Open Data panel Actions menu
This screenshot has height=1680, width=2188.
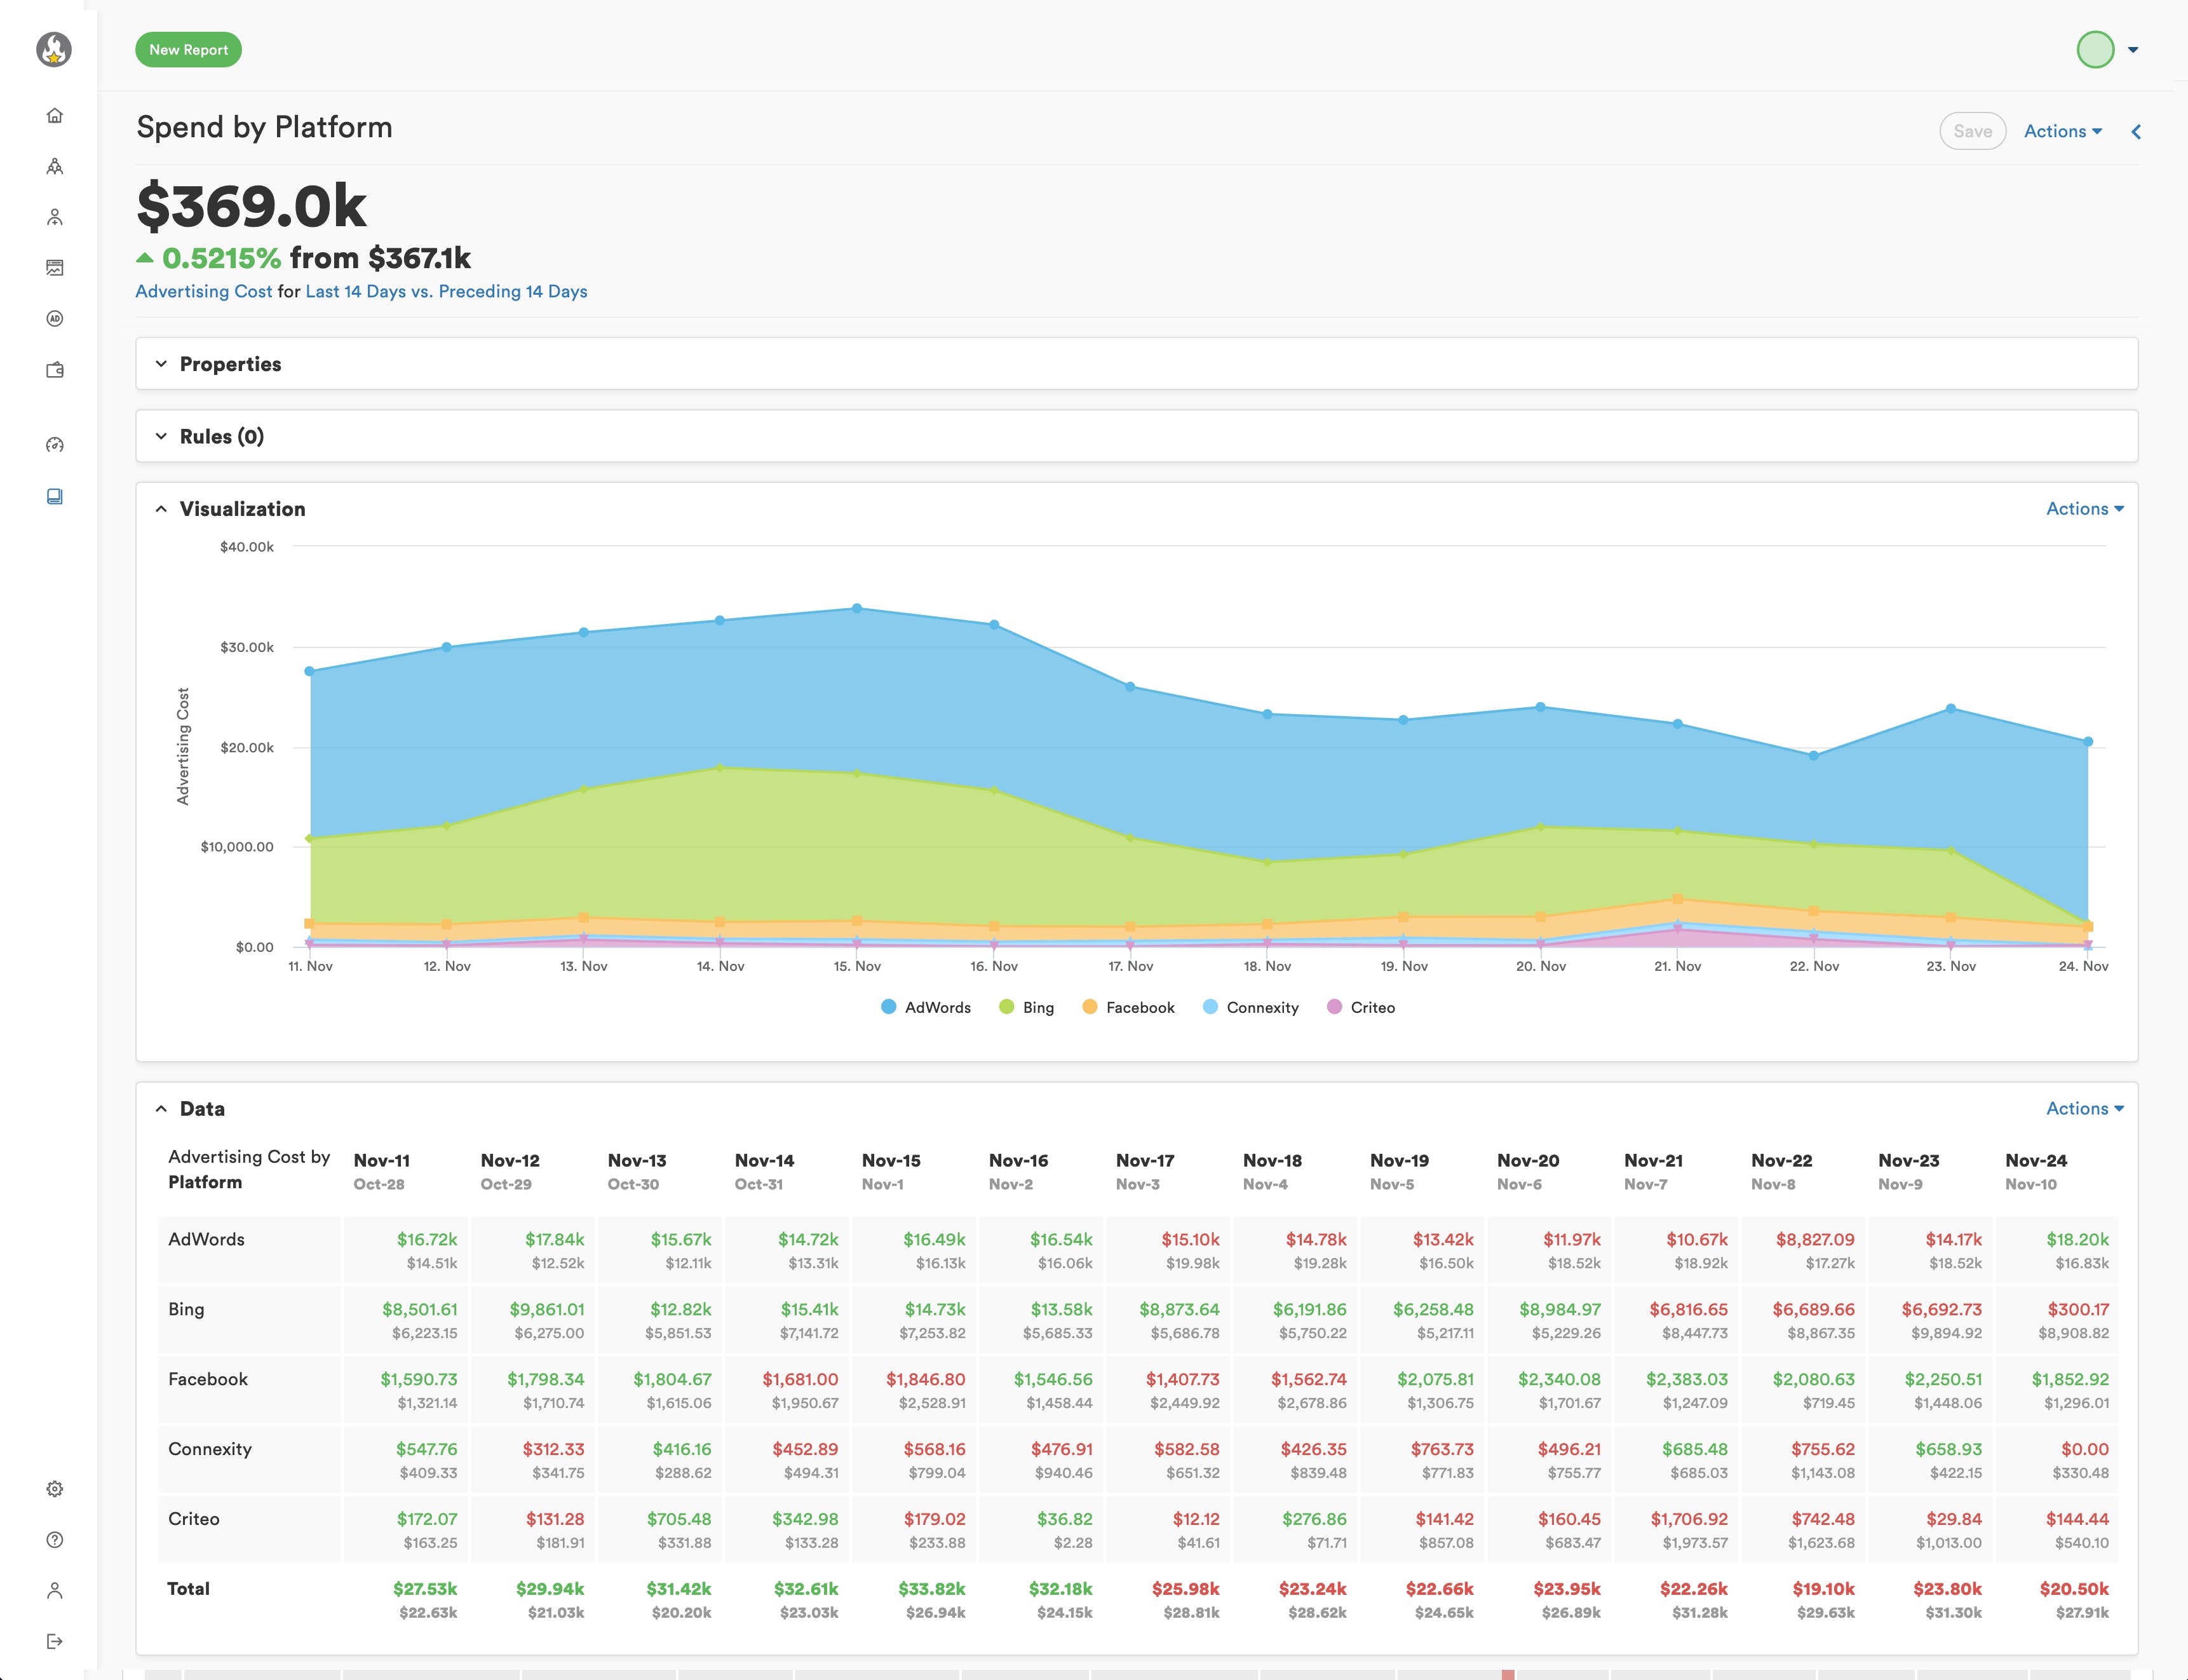point(2084,1108)
